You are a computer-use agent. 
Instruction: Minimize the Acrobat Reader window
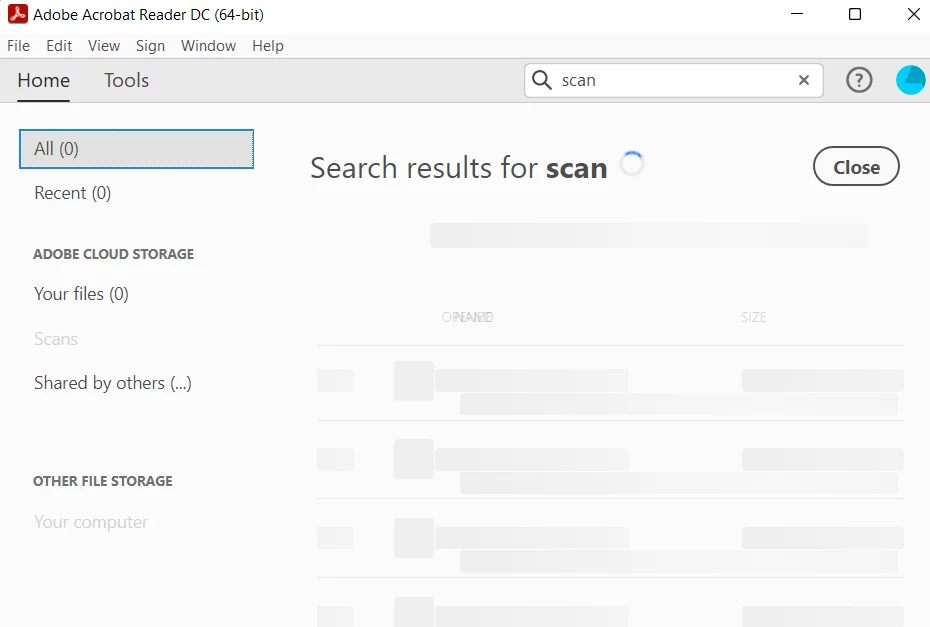[x=797, y=14]
